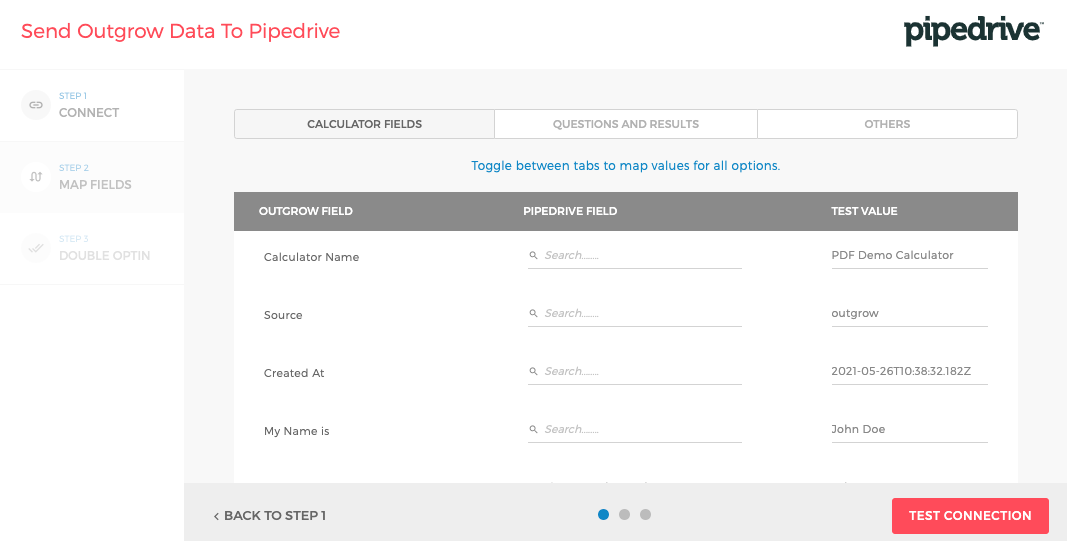Screen dimensions: 1067x541
Task: Click the Double Optin checkmark icon
Action: 36,248
